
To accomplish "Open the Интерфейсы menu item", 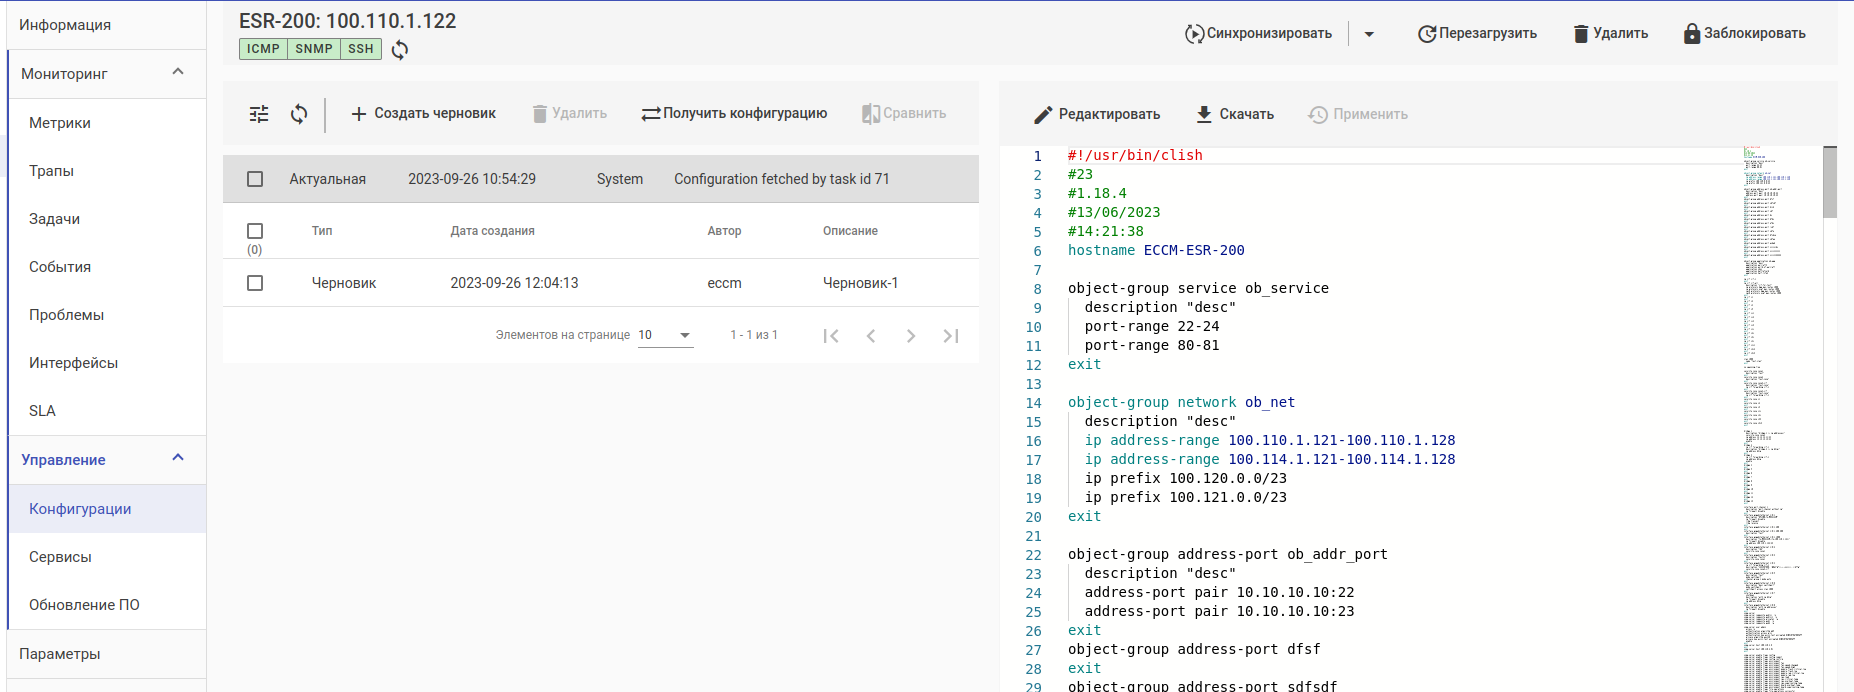I will point(73,363).
